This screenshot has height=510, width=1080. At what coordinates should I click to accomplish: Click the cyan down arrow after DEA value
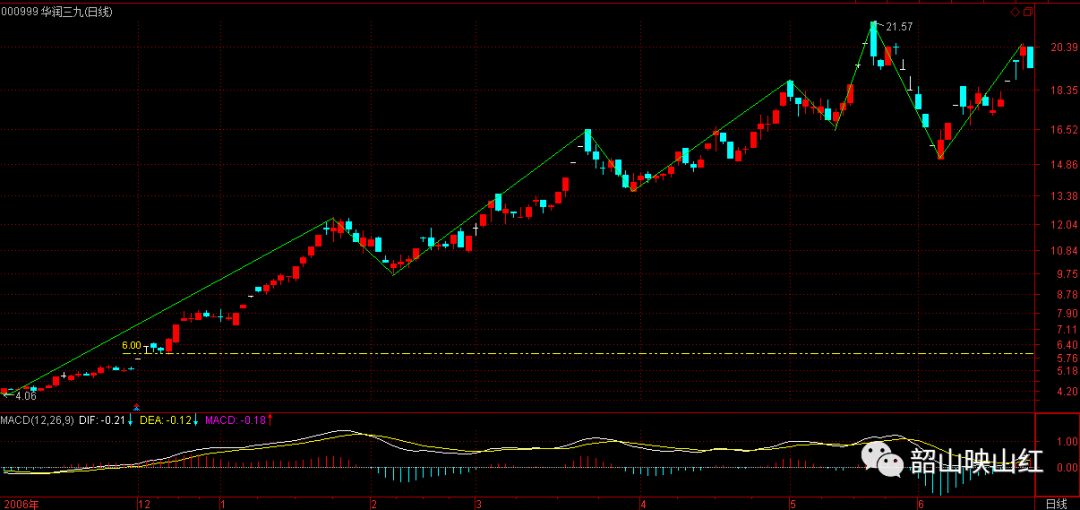pyautogui.click(x=196, y=420)
